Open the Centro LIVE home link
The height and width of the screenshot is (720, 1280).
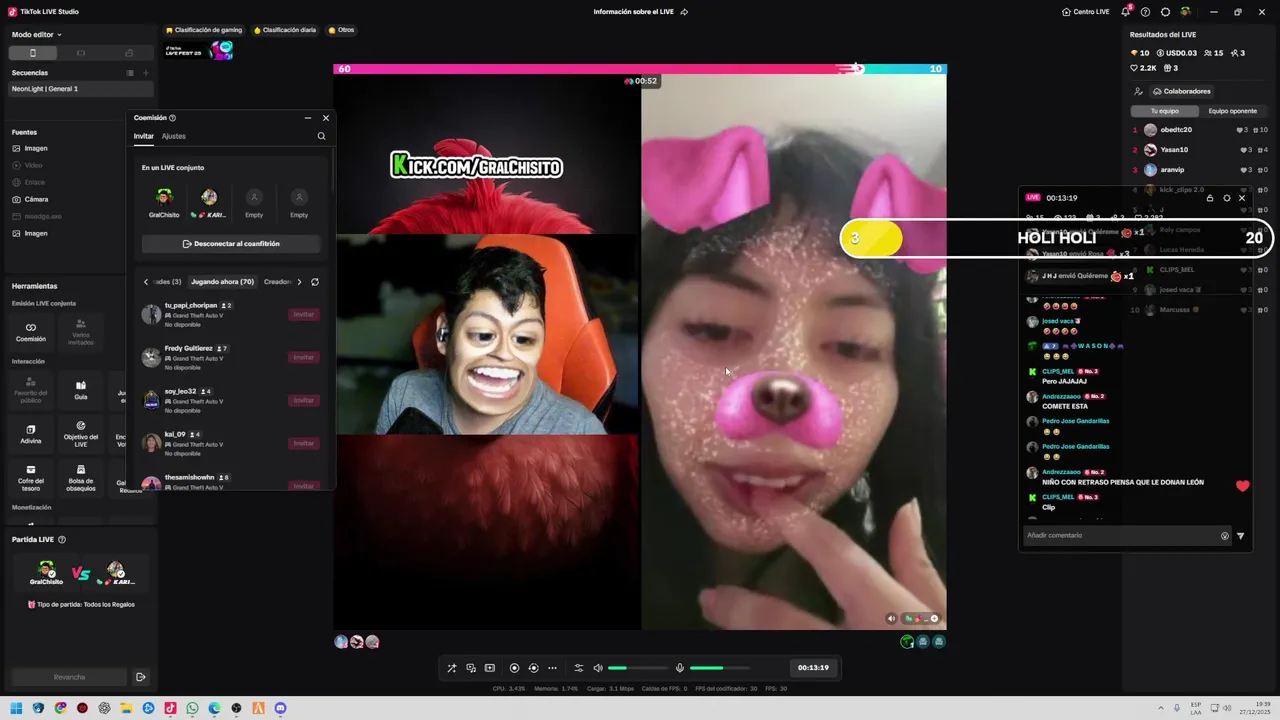(1085, 12)
